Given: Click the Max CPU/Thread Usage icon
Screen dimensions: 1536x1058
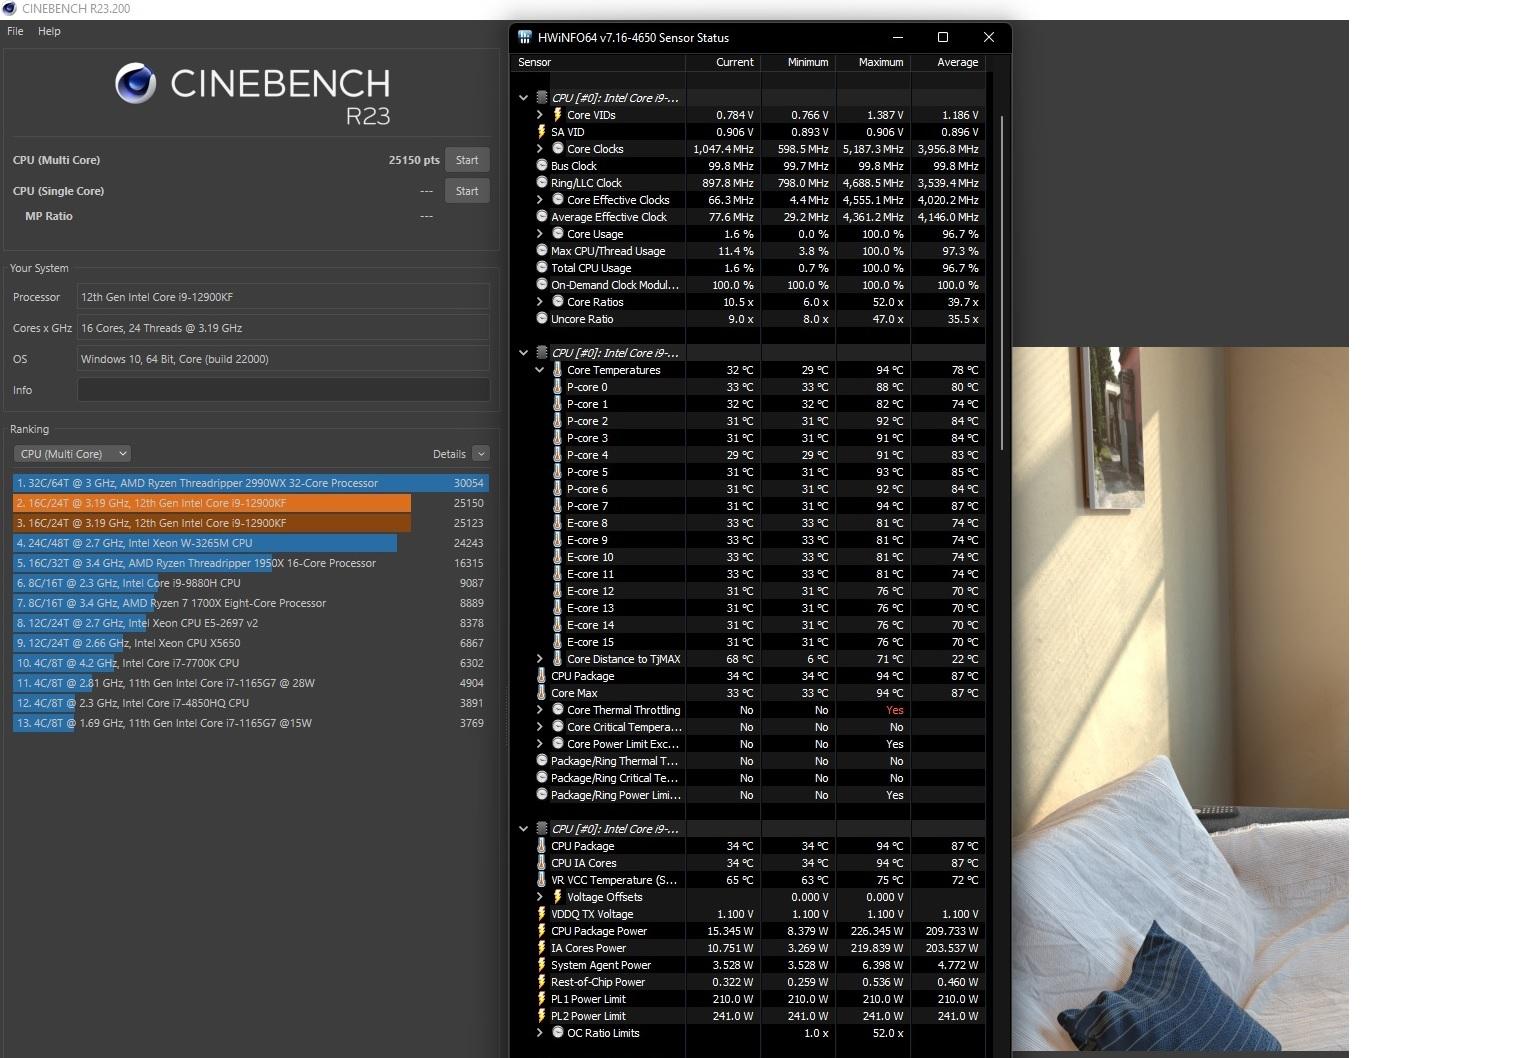Looking at the screenshot, I should coord(542,251).
